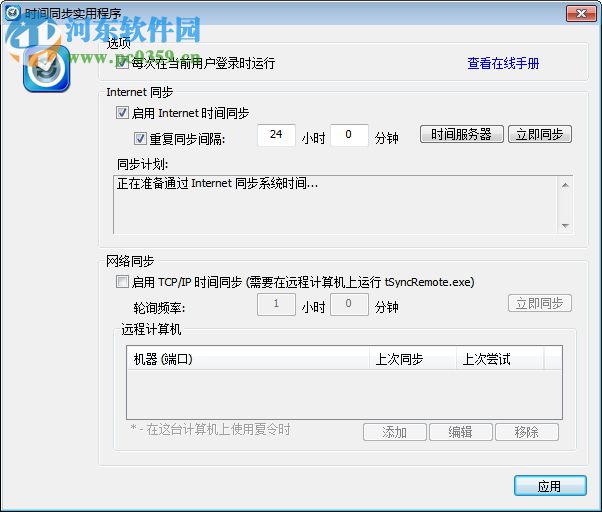602x512 pixels.
Task: Click the 应用 button
Action: tap(550, 486)
